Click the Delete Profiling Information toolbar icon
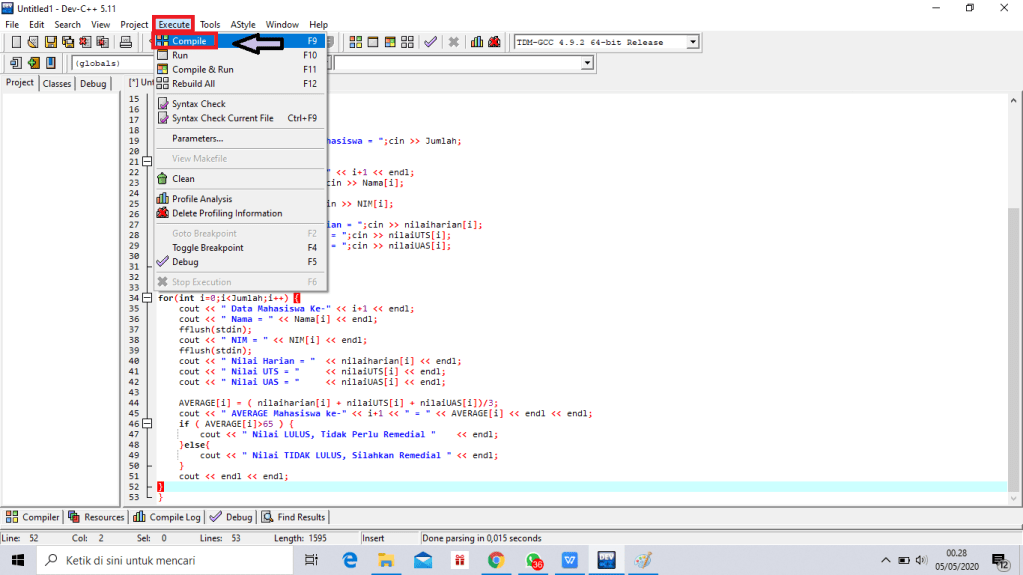The image size is (1023, 575). click(x=494, y=42)
